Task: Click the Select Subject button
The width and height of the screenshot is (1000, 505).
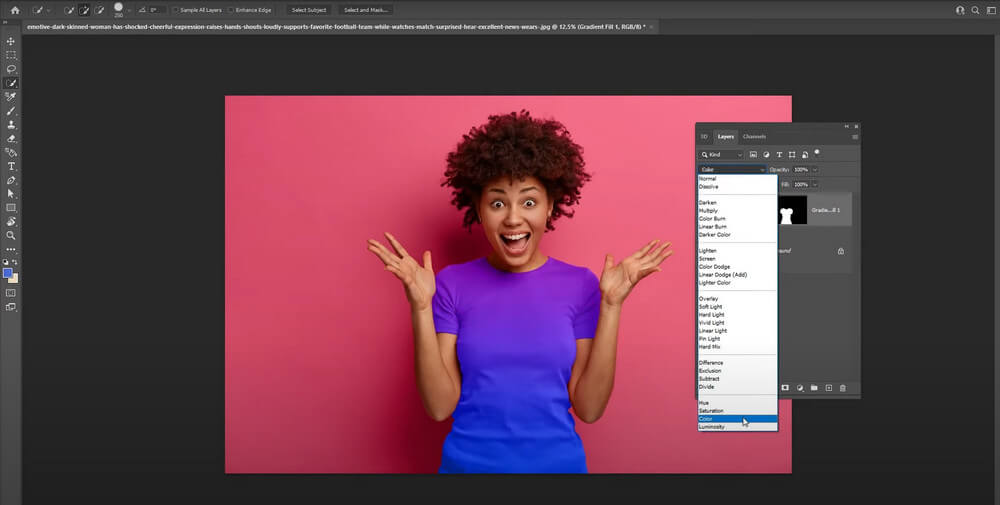Action: pos(309,10)
